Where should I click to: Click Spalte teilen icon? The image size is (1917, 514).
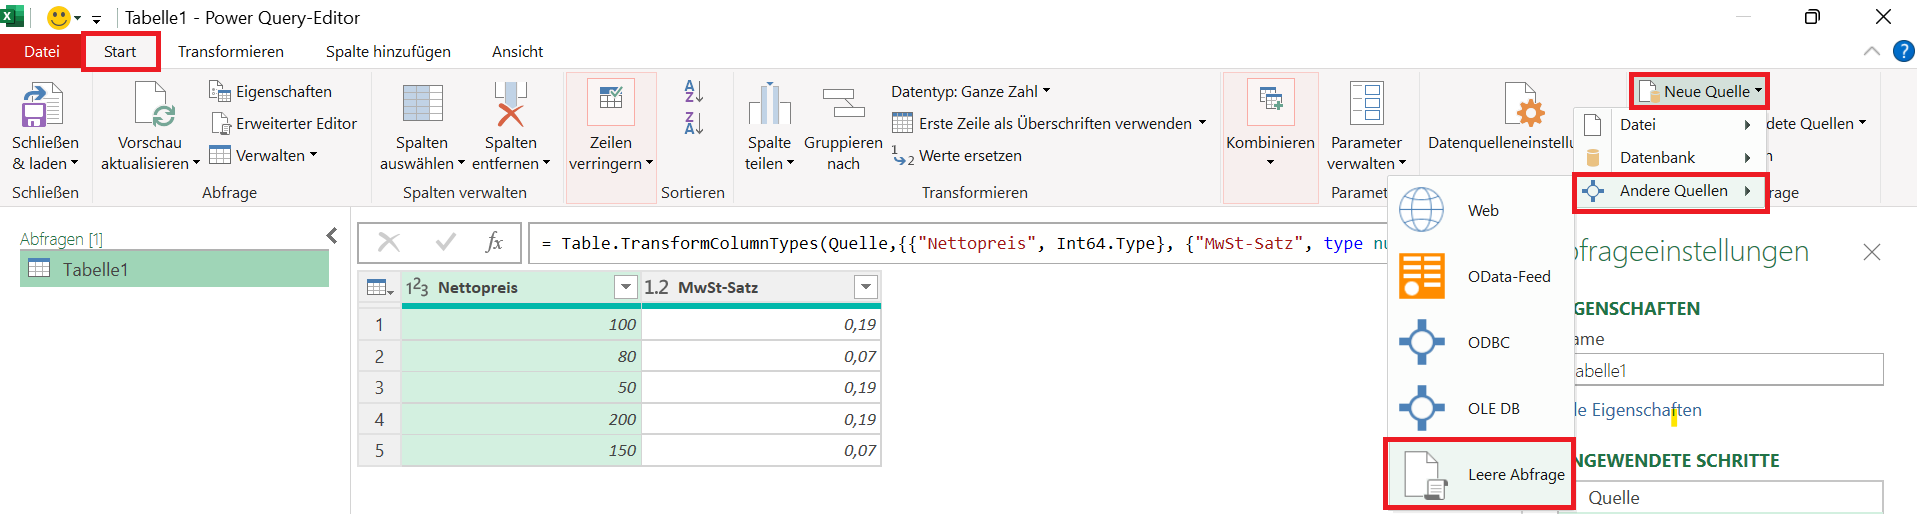tap(769, 104)
